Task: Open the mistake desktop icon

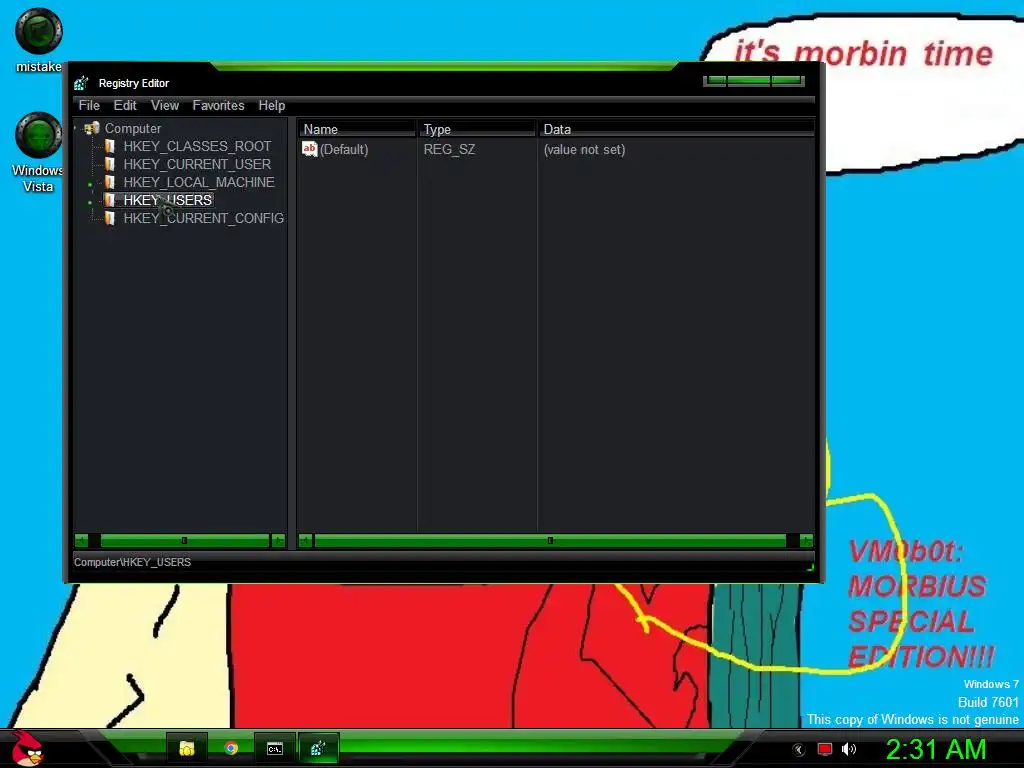Action: point(39,40)
